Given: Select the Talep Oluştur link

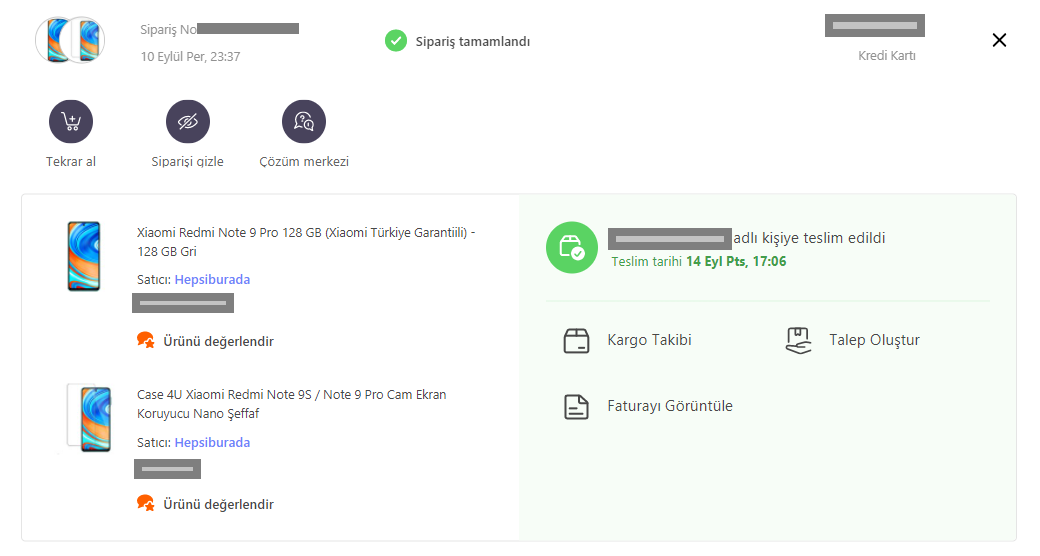Looking at the screenshot, I should click(874, 340).
